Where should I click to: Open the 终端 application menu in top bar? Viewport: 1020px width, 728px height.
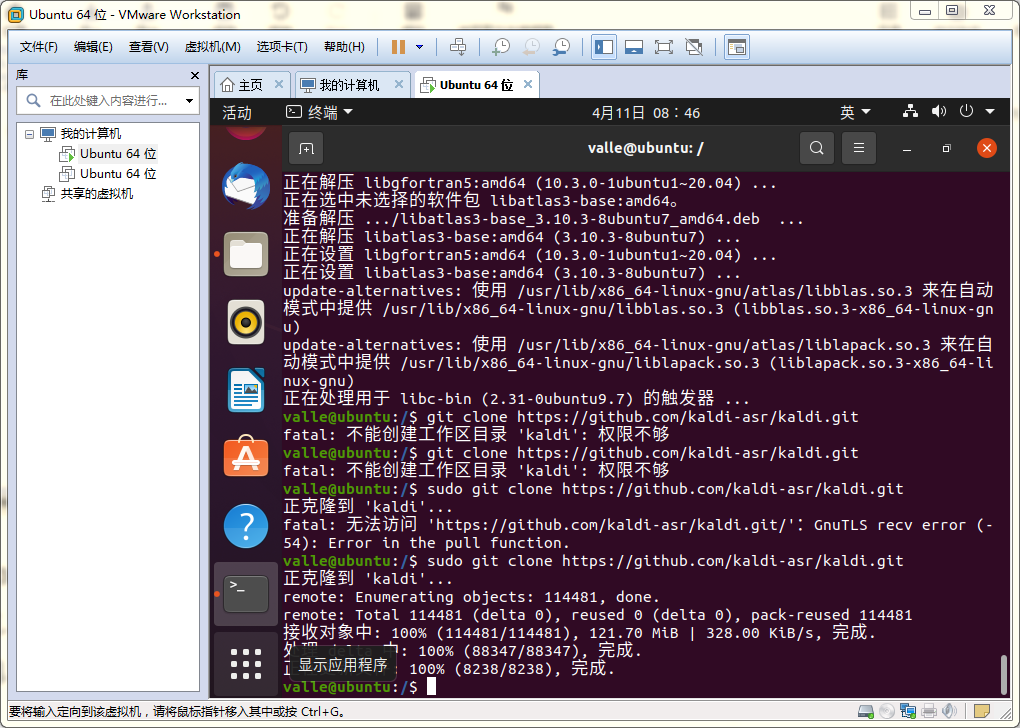[319, 113]
